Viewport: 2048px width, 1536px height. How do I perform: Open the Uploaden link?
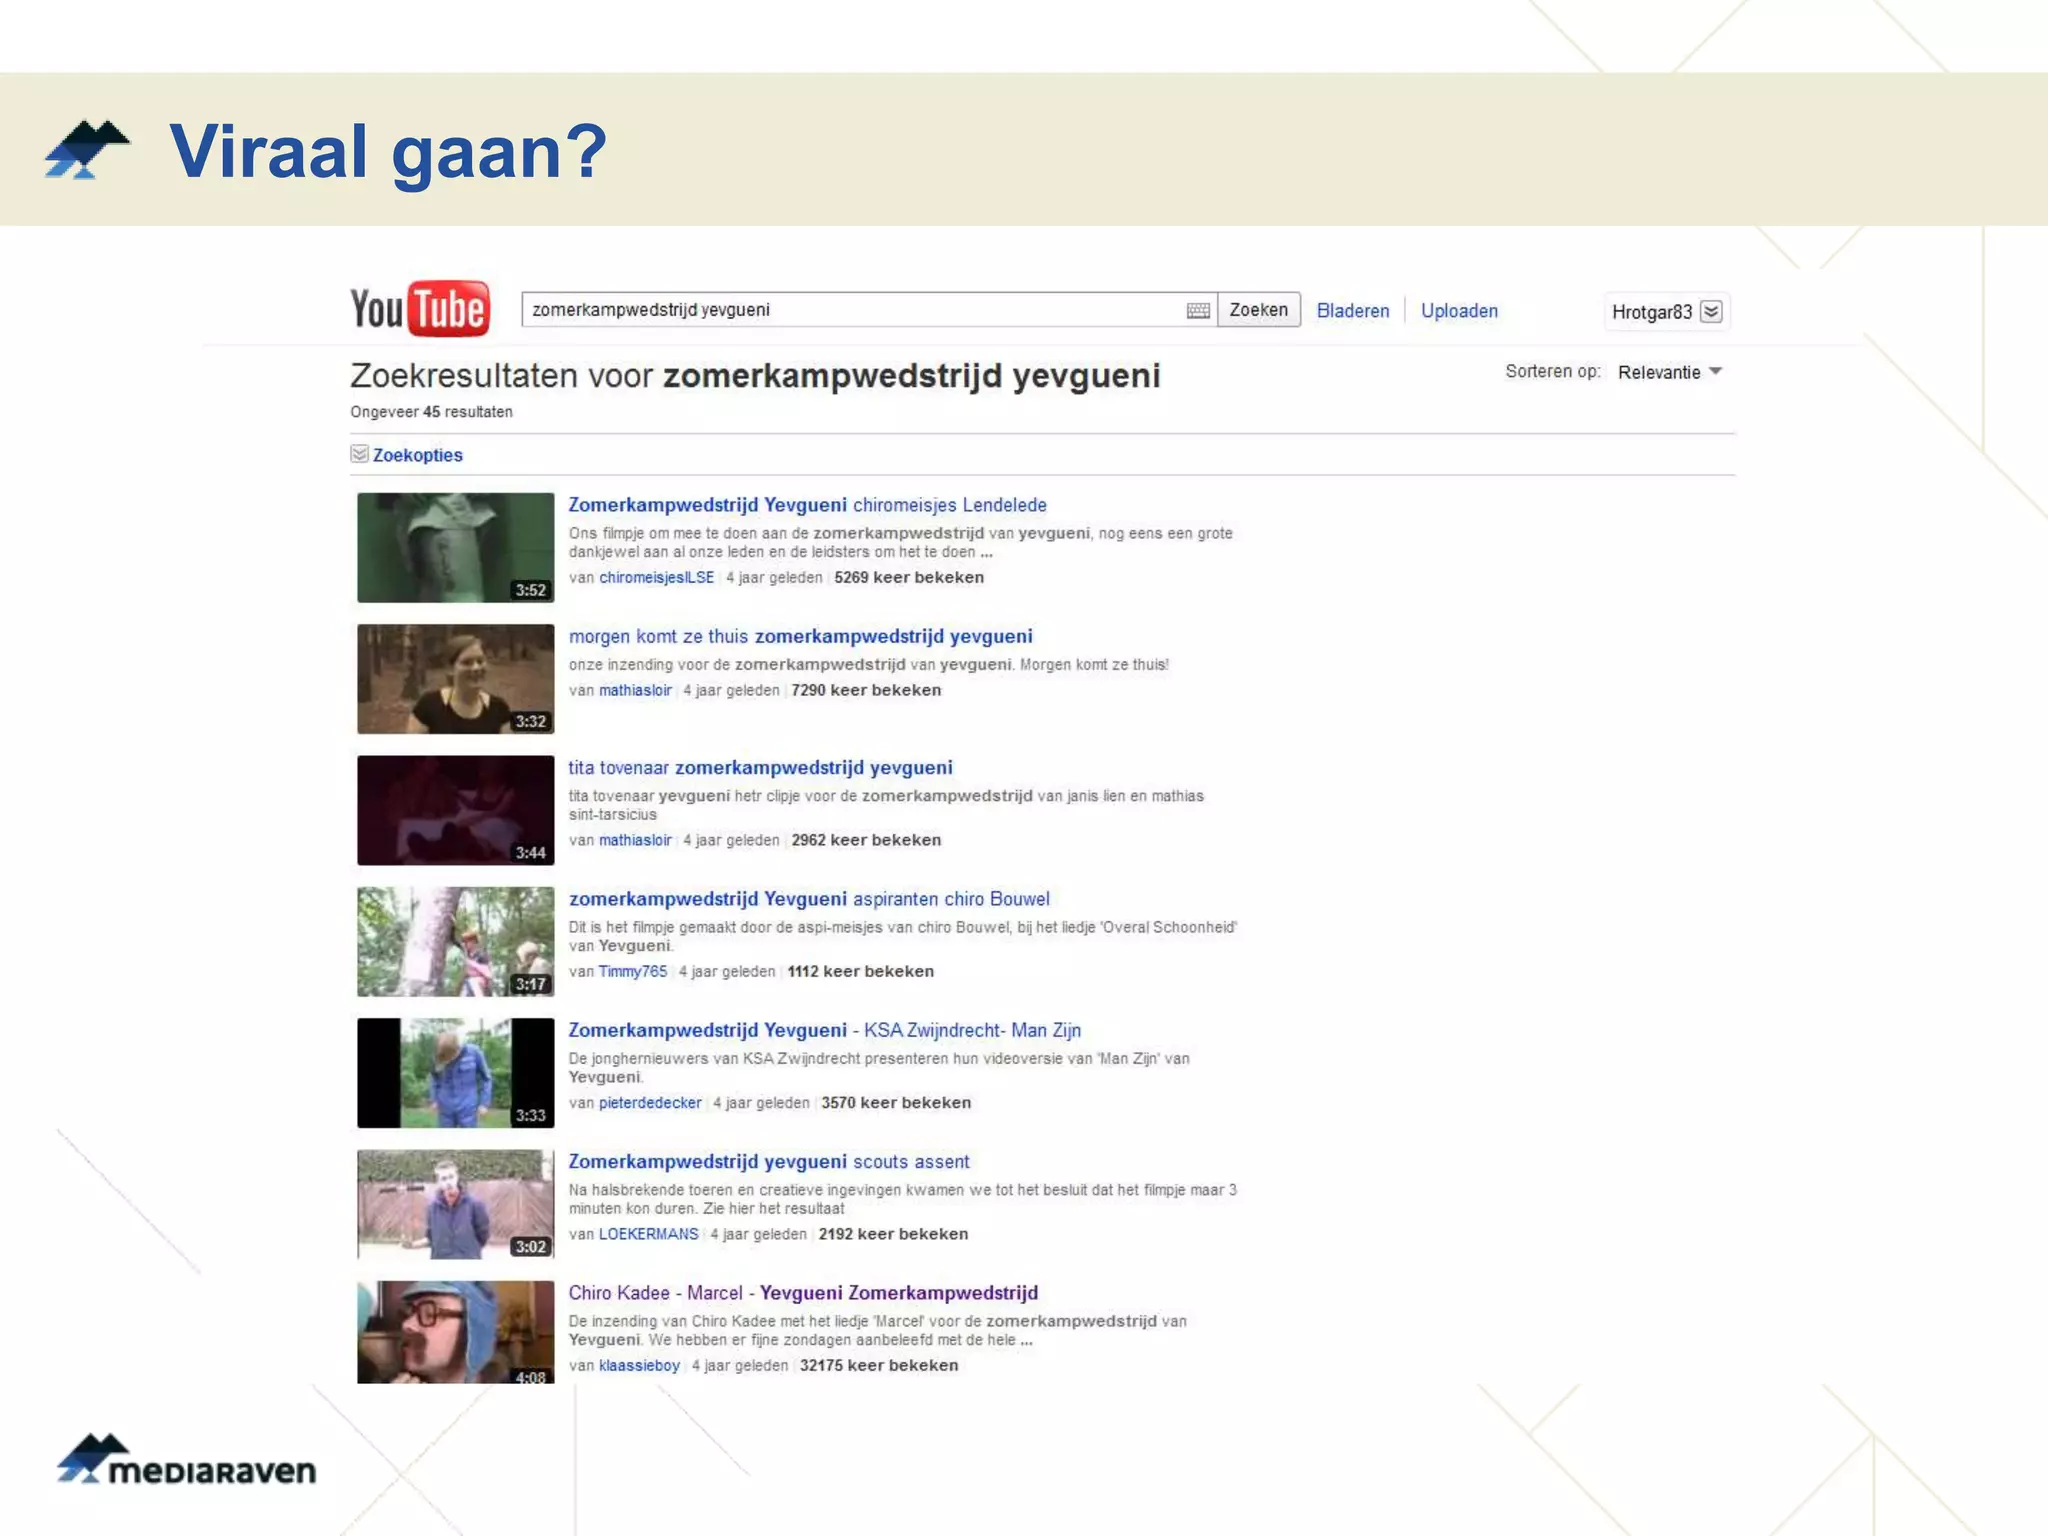[x=1459, y=311]
